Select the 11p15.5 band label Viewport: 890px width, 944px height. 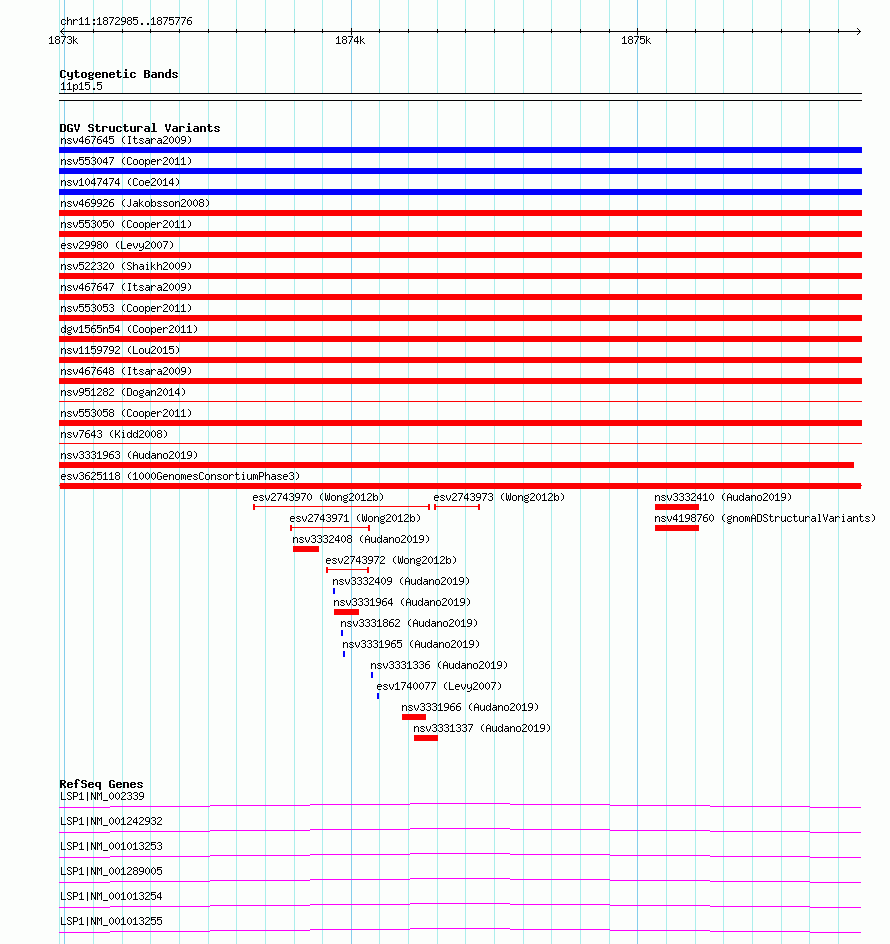pos(81,86)
